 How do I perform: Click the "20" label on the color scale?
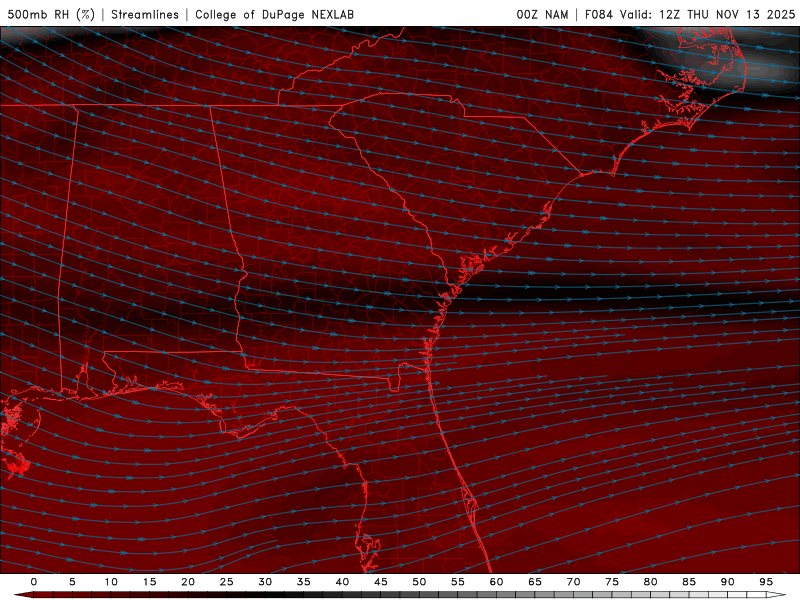click(188, 582)
